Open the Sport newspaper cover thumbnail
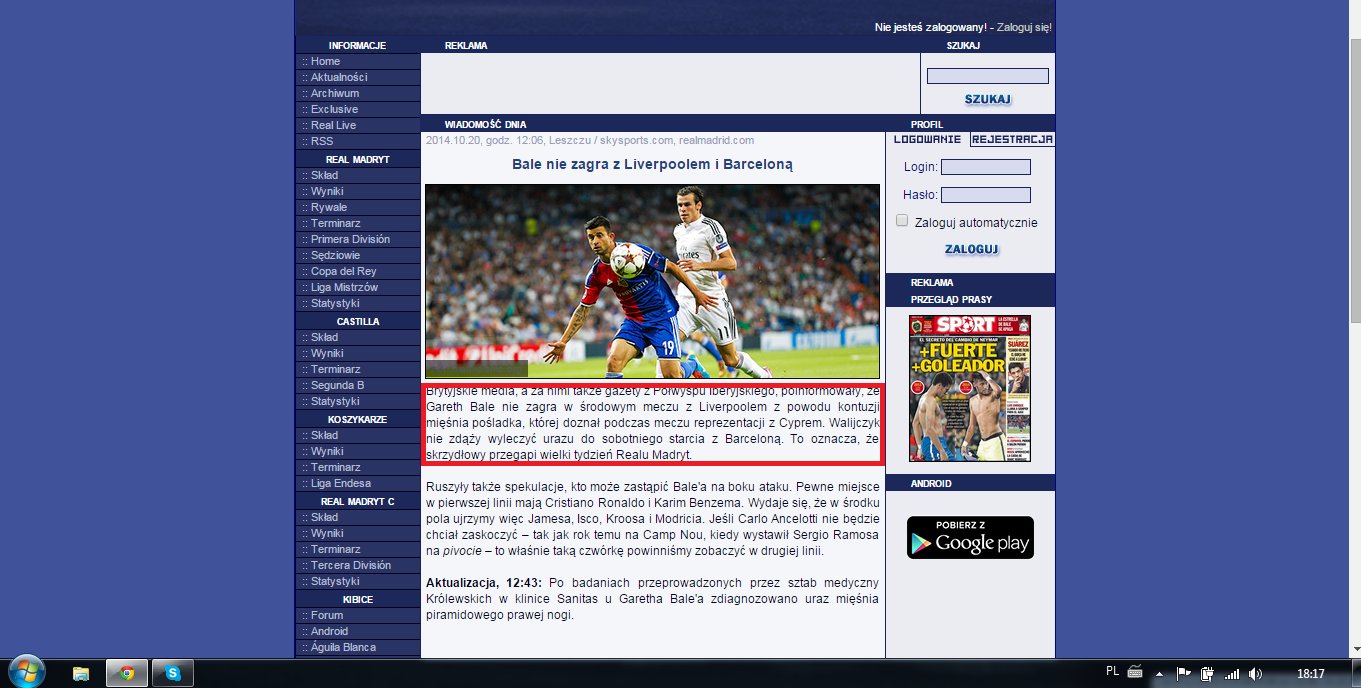 pyautogui.click(x=970, y=388)
